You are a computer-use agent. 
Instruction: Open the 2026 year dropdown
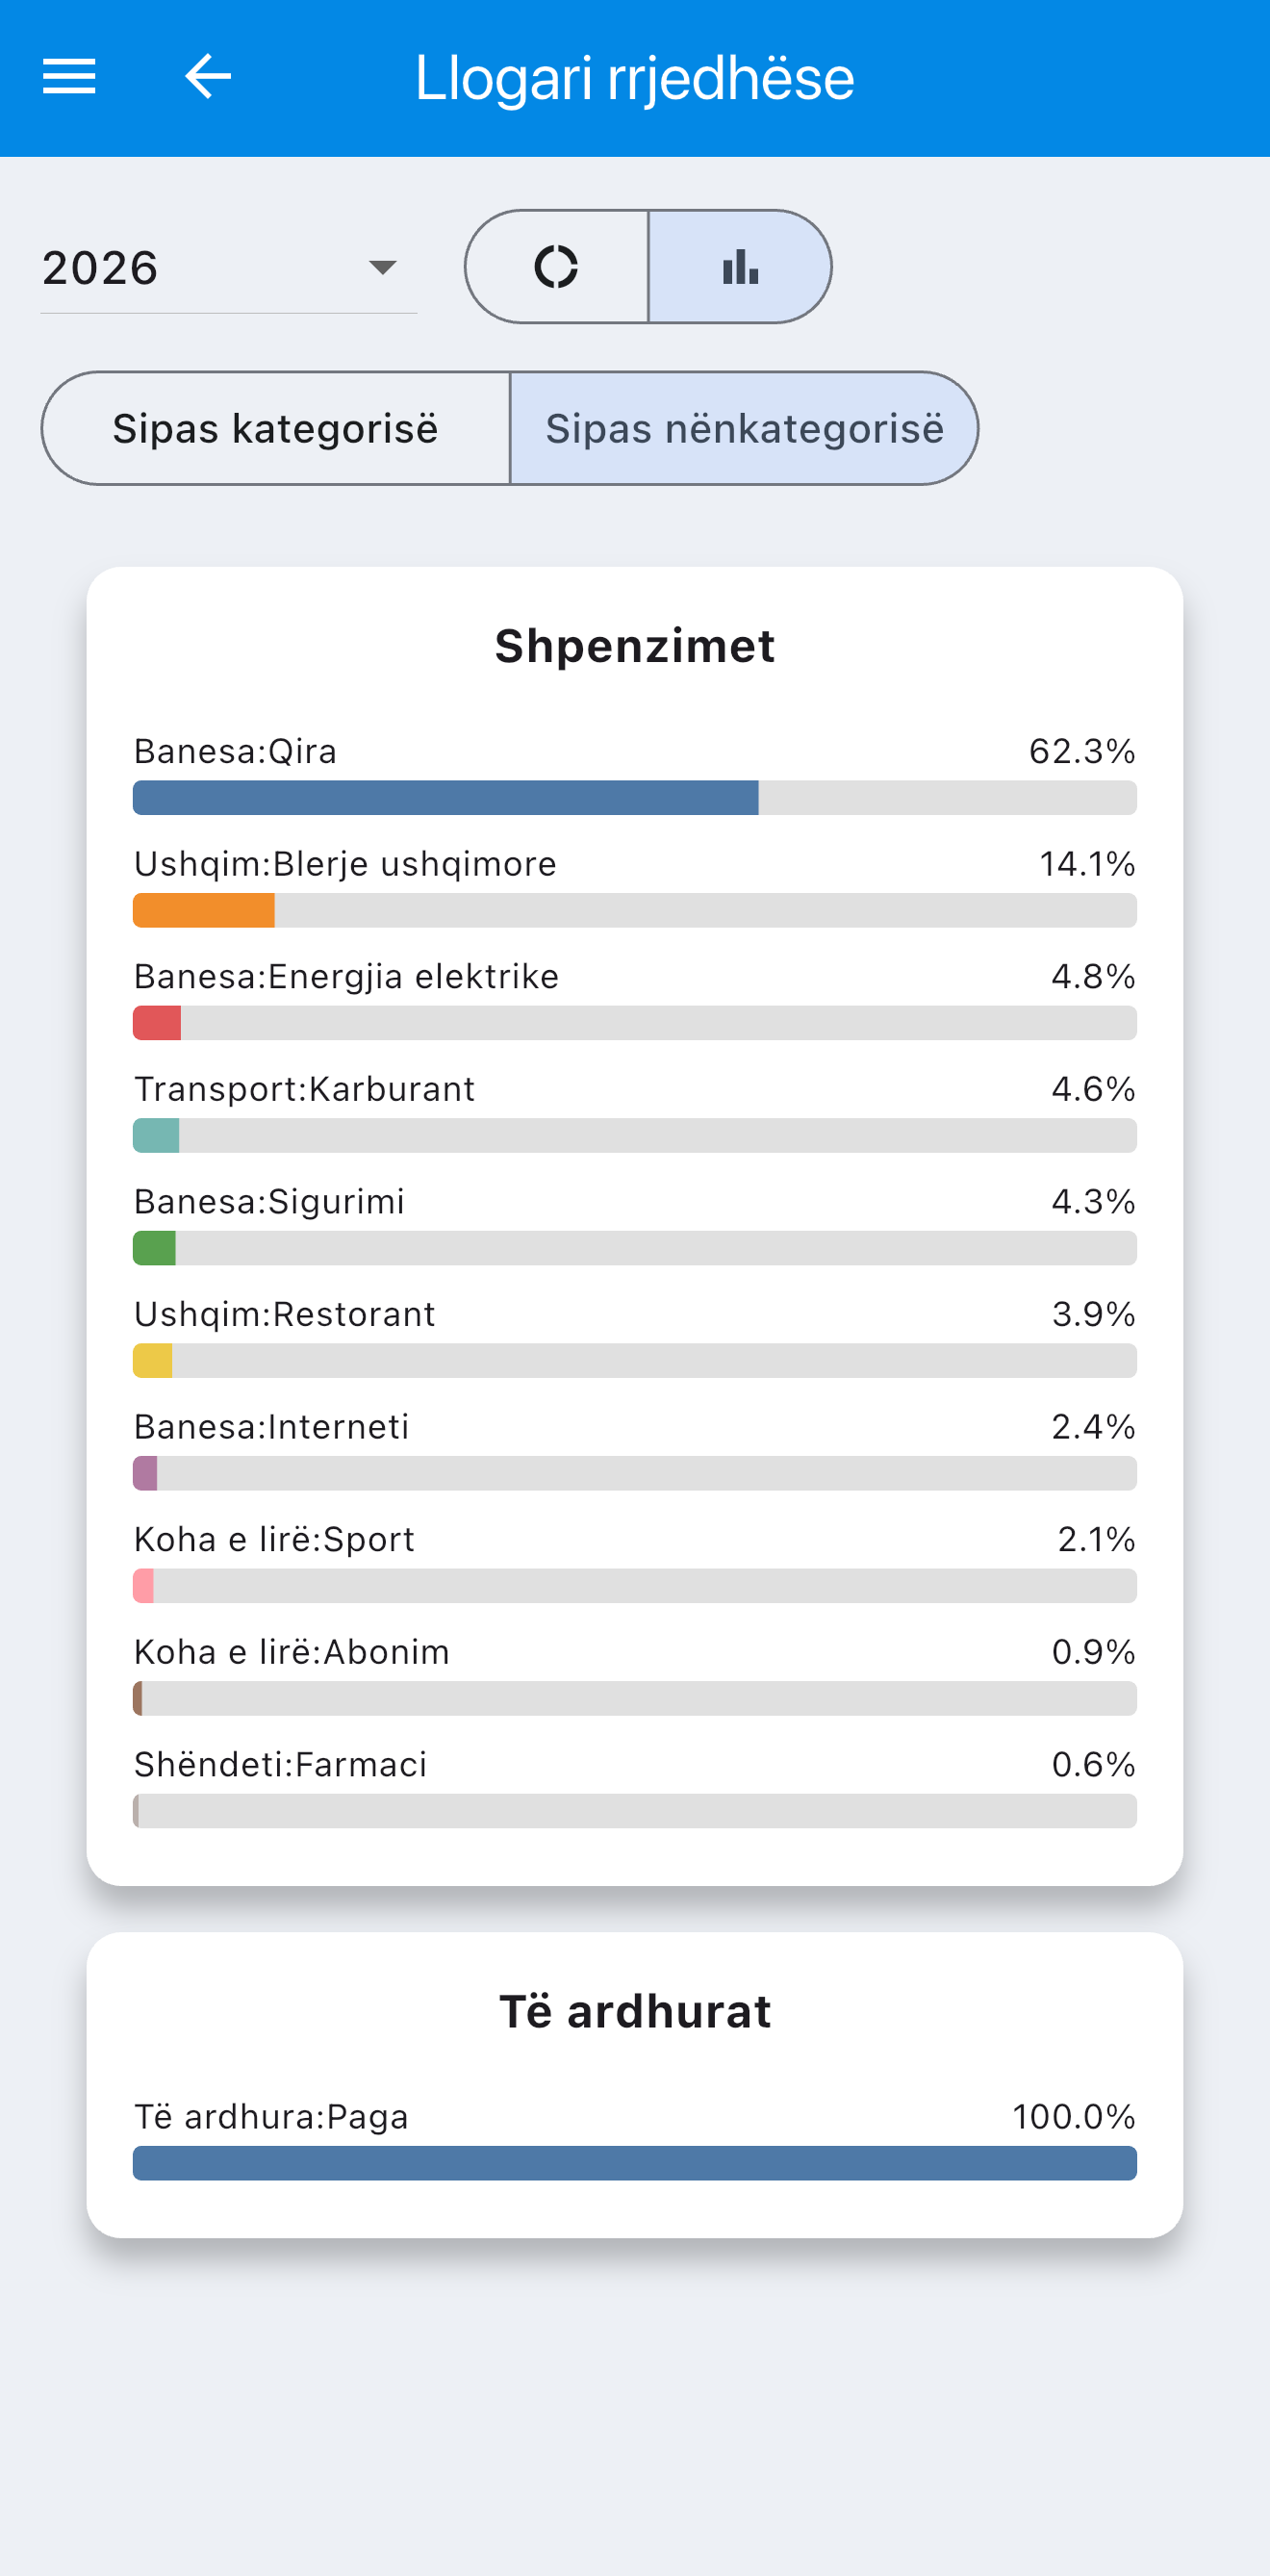(228, 268)
